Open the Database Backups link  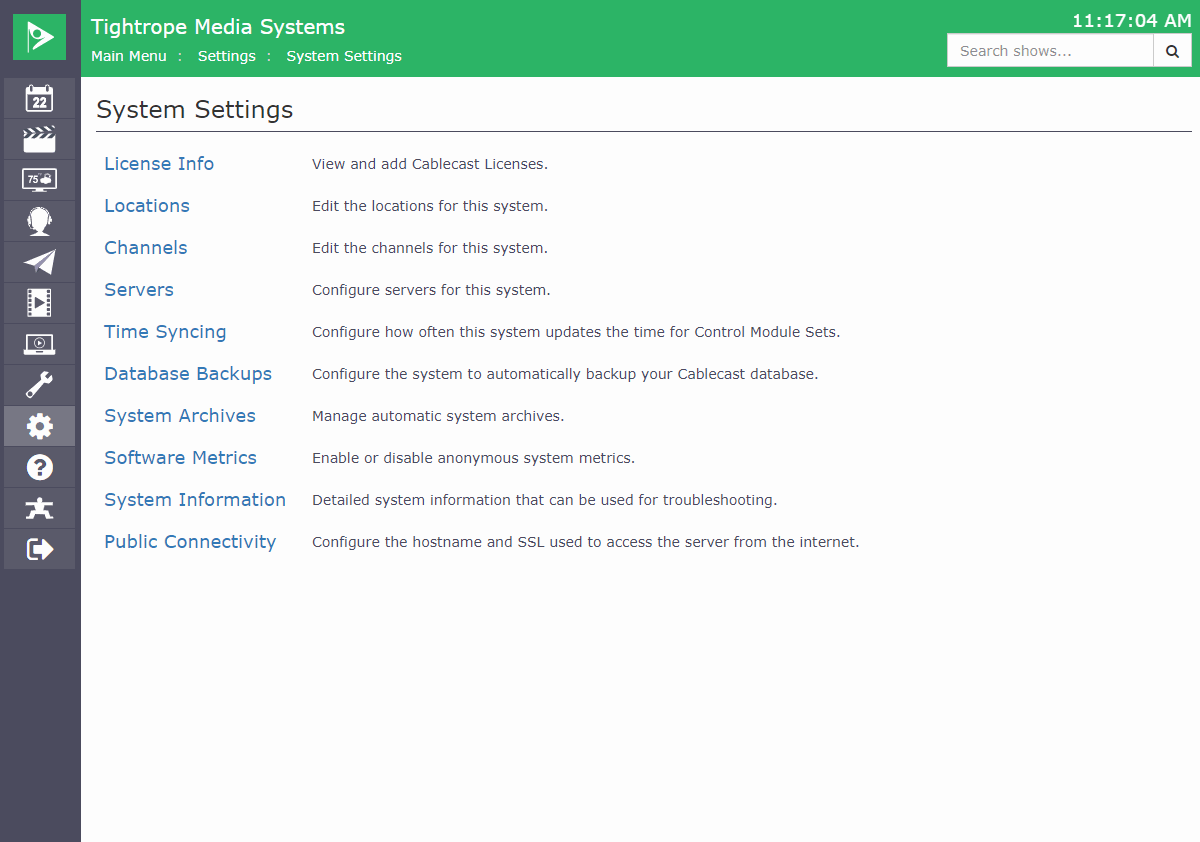[188, 374]
